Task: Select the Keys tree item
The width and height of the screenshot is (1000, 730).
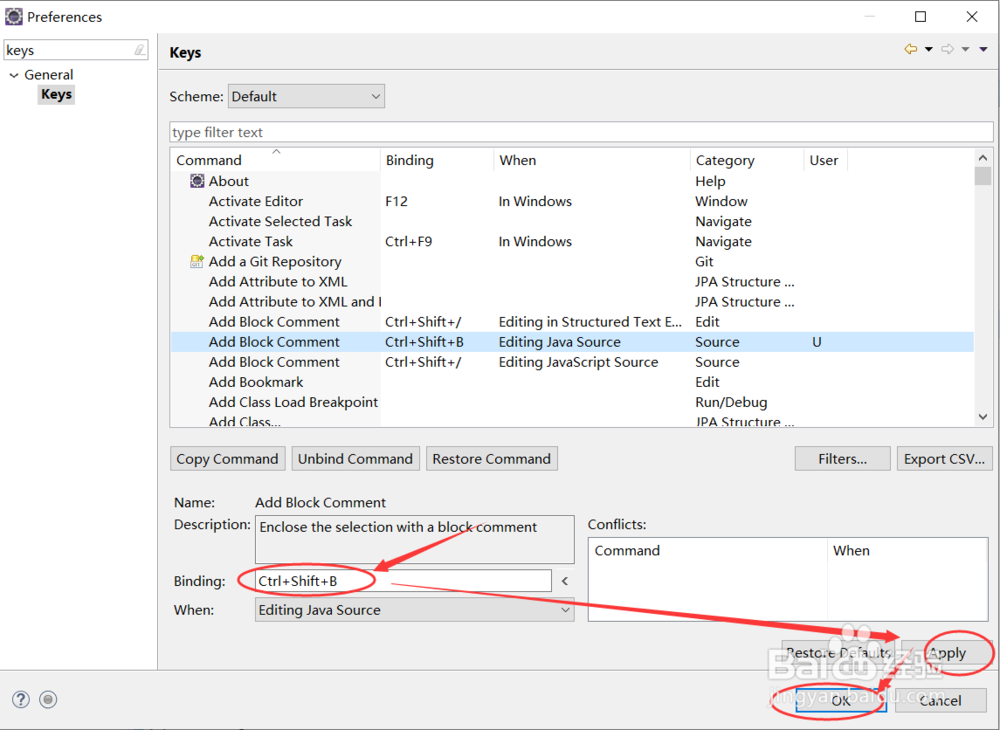Action: 56,94
